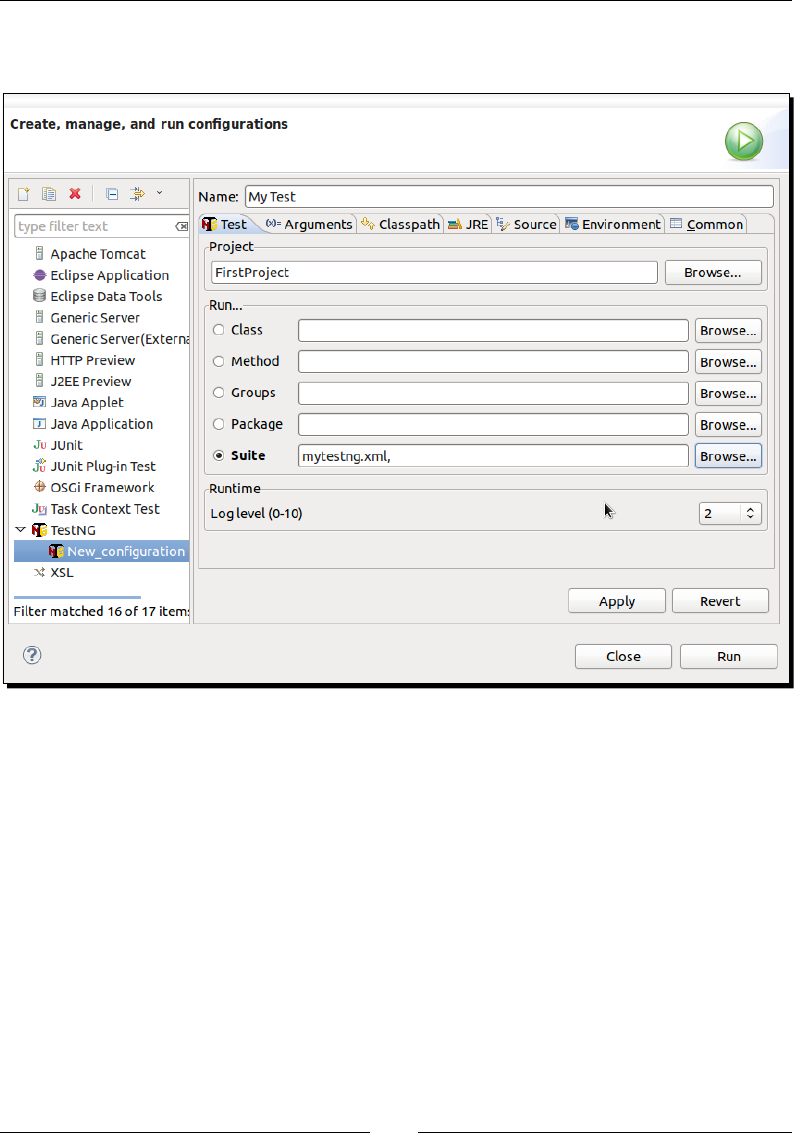Click the Eclipse Data Tools database icon
The image size is (795, 1142).
point(39,296)
